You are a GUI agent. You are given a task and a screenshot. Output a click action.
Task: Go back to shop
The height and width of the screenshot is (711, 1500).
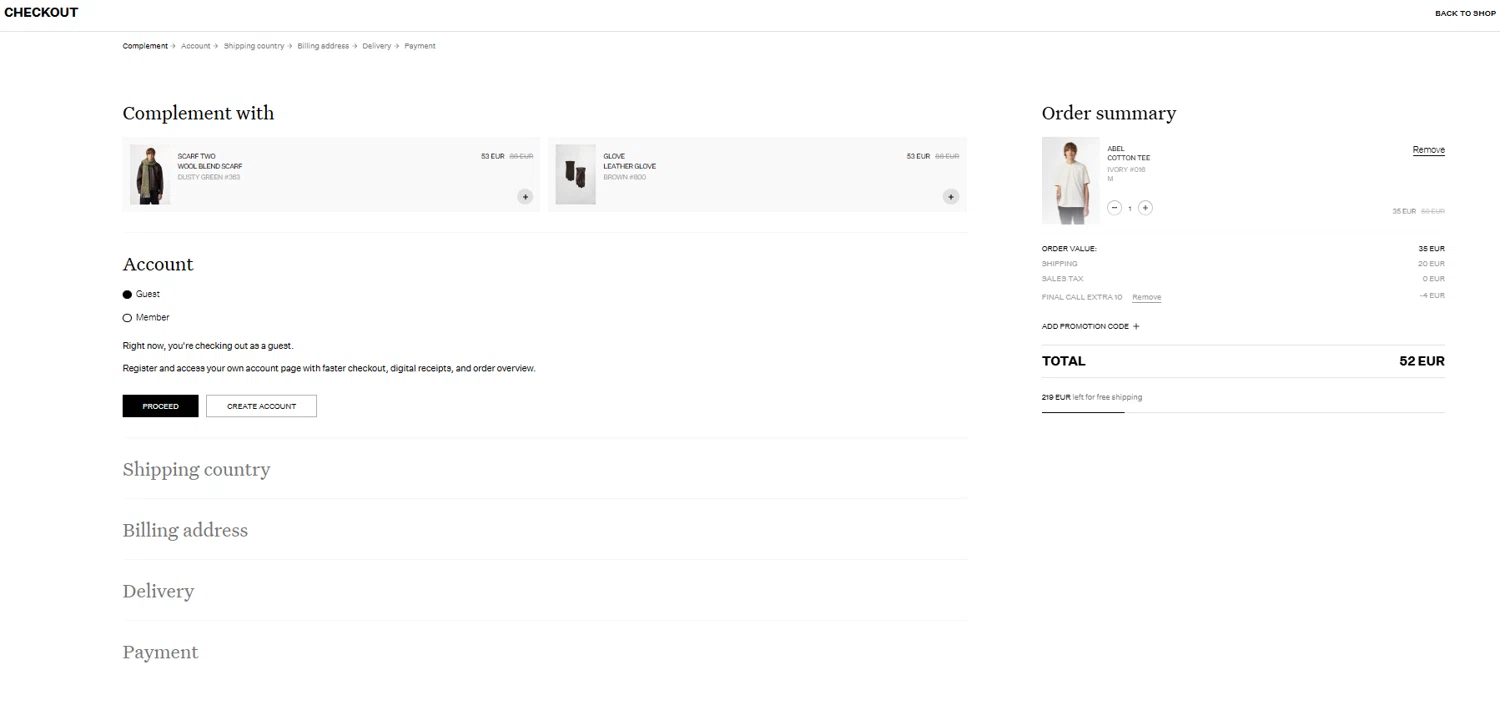coord(1465,13)
